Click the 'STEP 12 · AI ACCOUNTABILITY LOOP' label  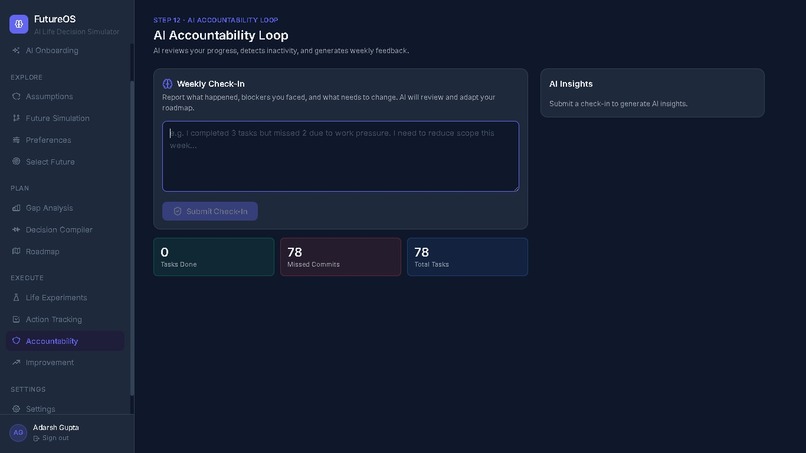pyautogui.click(x=215, y=20)
